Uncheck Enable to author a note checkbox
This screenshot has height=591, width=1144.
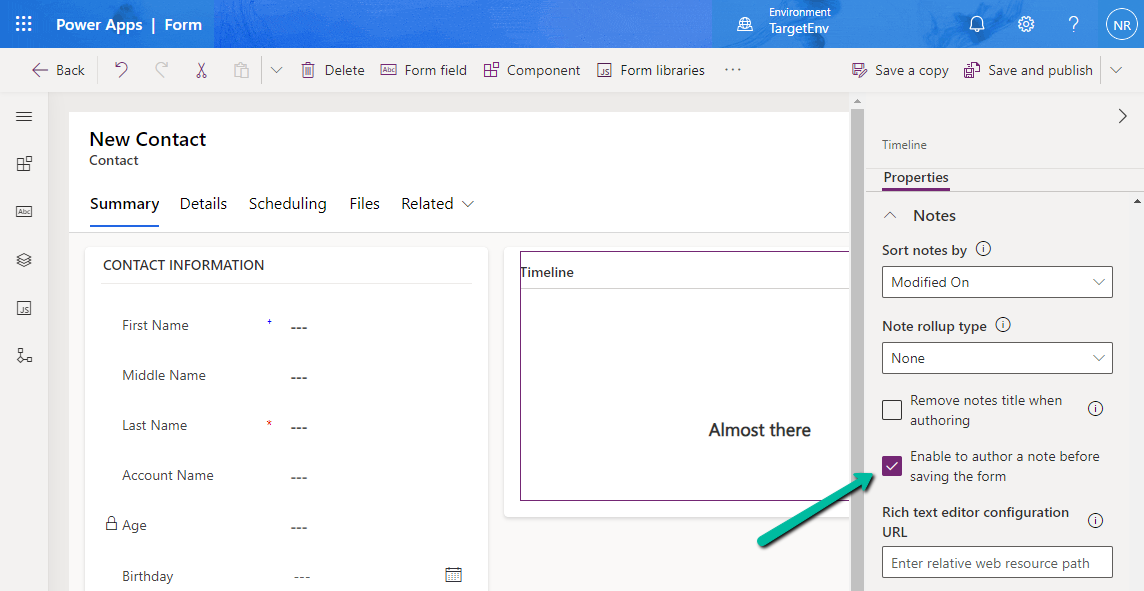892,466
